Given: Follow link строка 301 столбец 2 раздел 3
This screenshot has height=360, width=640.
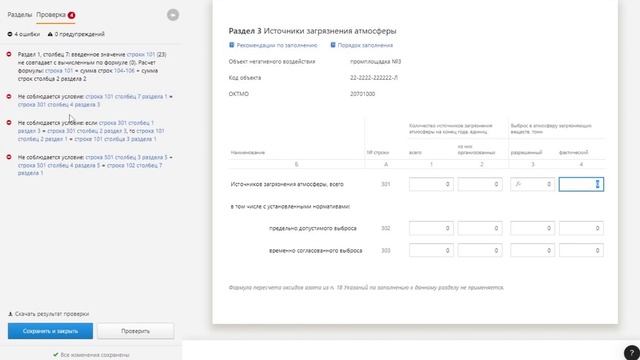Looking at the screenshot, I should click(x=87, y=131).
